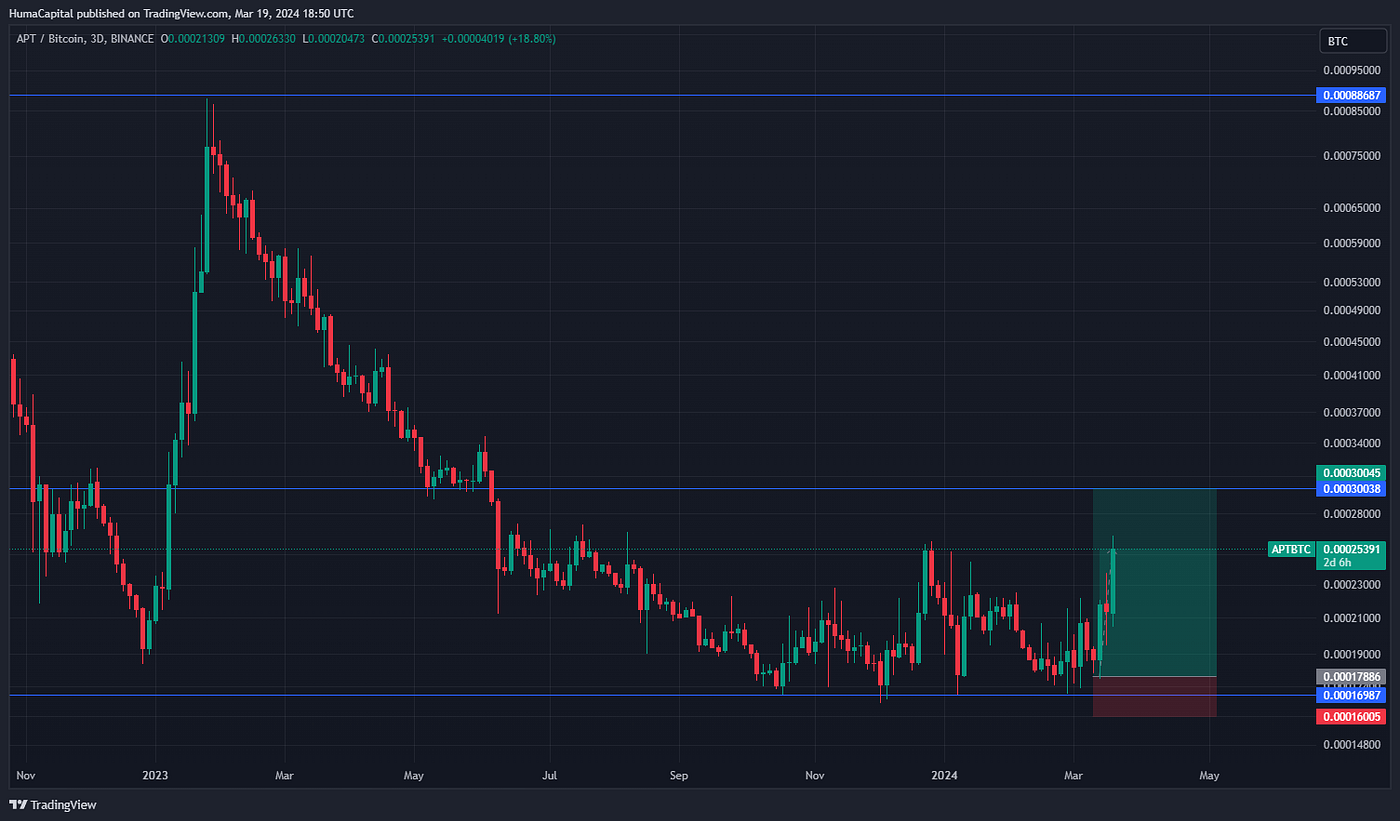Click the L0.00020473 low value
Screen dimensions: 1400x821
tap(335, 39)
